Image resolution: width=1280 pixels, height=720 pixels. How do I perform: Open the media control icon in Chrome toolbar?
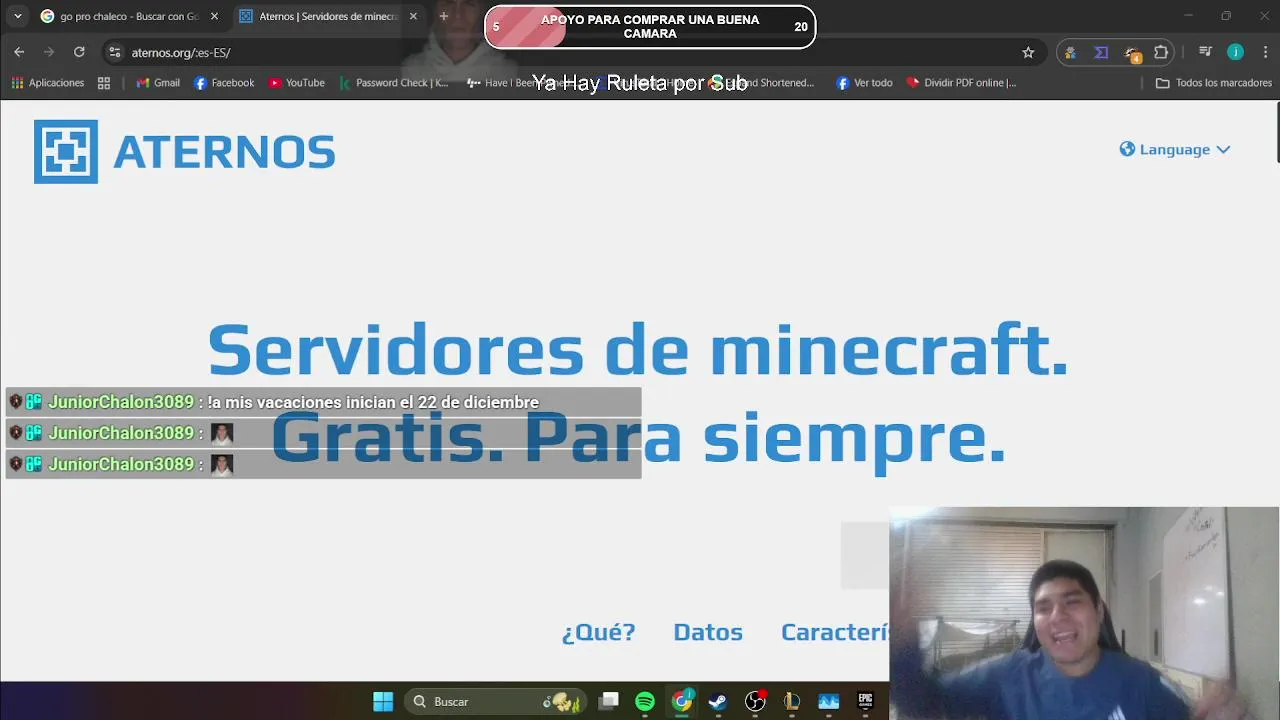1205,52
